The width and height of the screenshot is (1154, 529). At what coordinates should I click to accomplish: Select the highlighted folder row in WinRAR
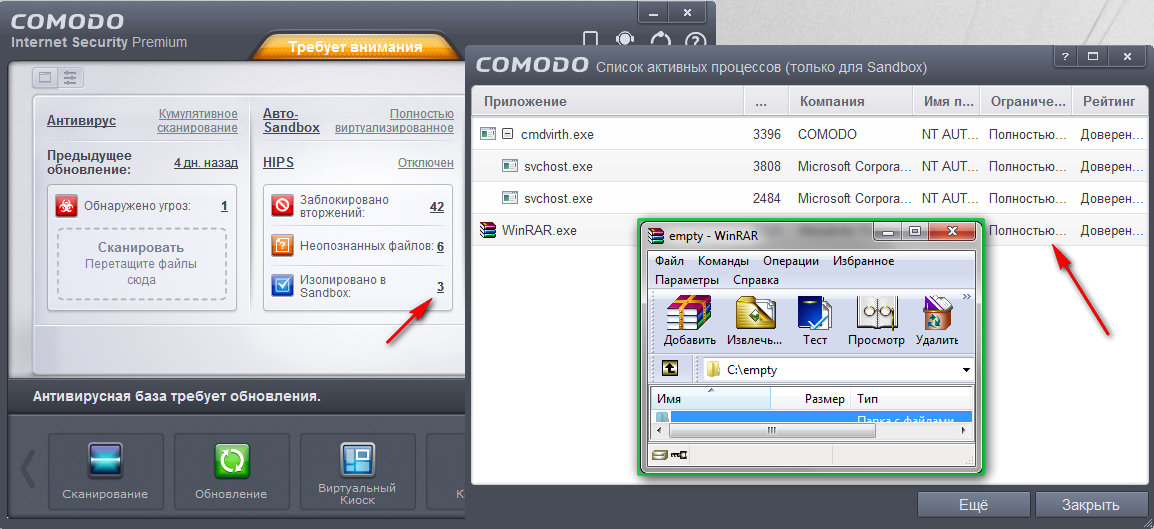coord(812,417)
